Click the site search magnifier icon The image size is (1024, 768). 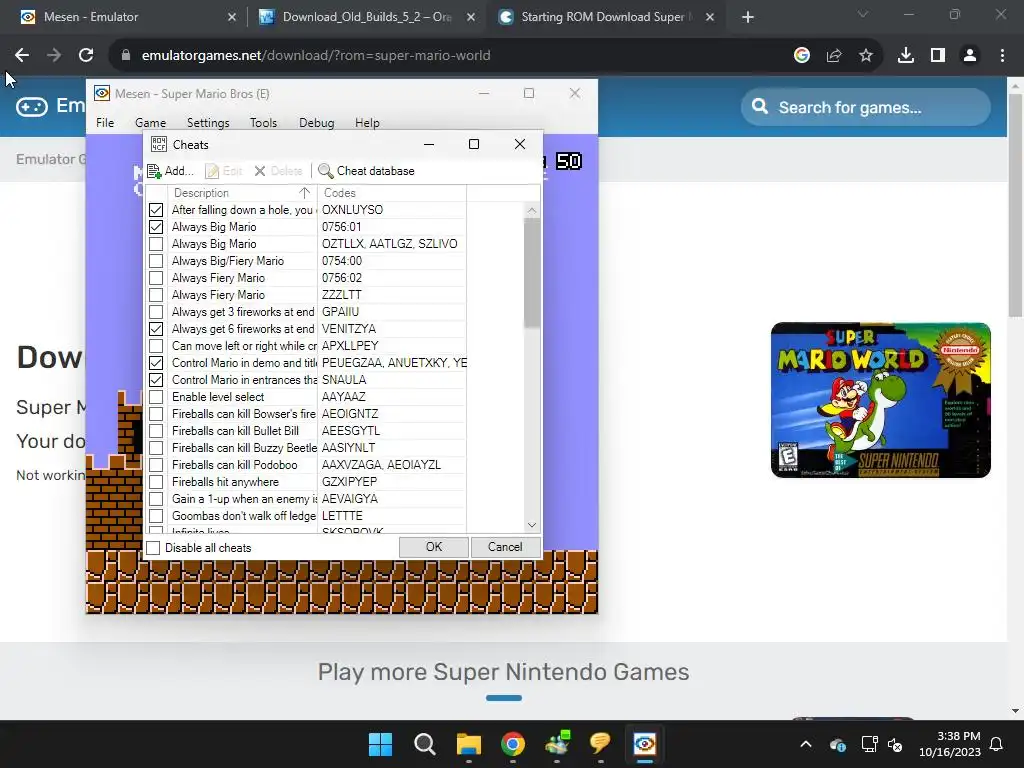[x=760, y=106]
